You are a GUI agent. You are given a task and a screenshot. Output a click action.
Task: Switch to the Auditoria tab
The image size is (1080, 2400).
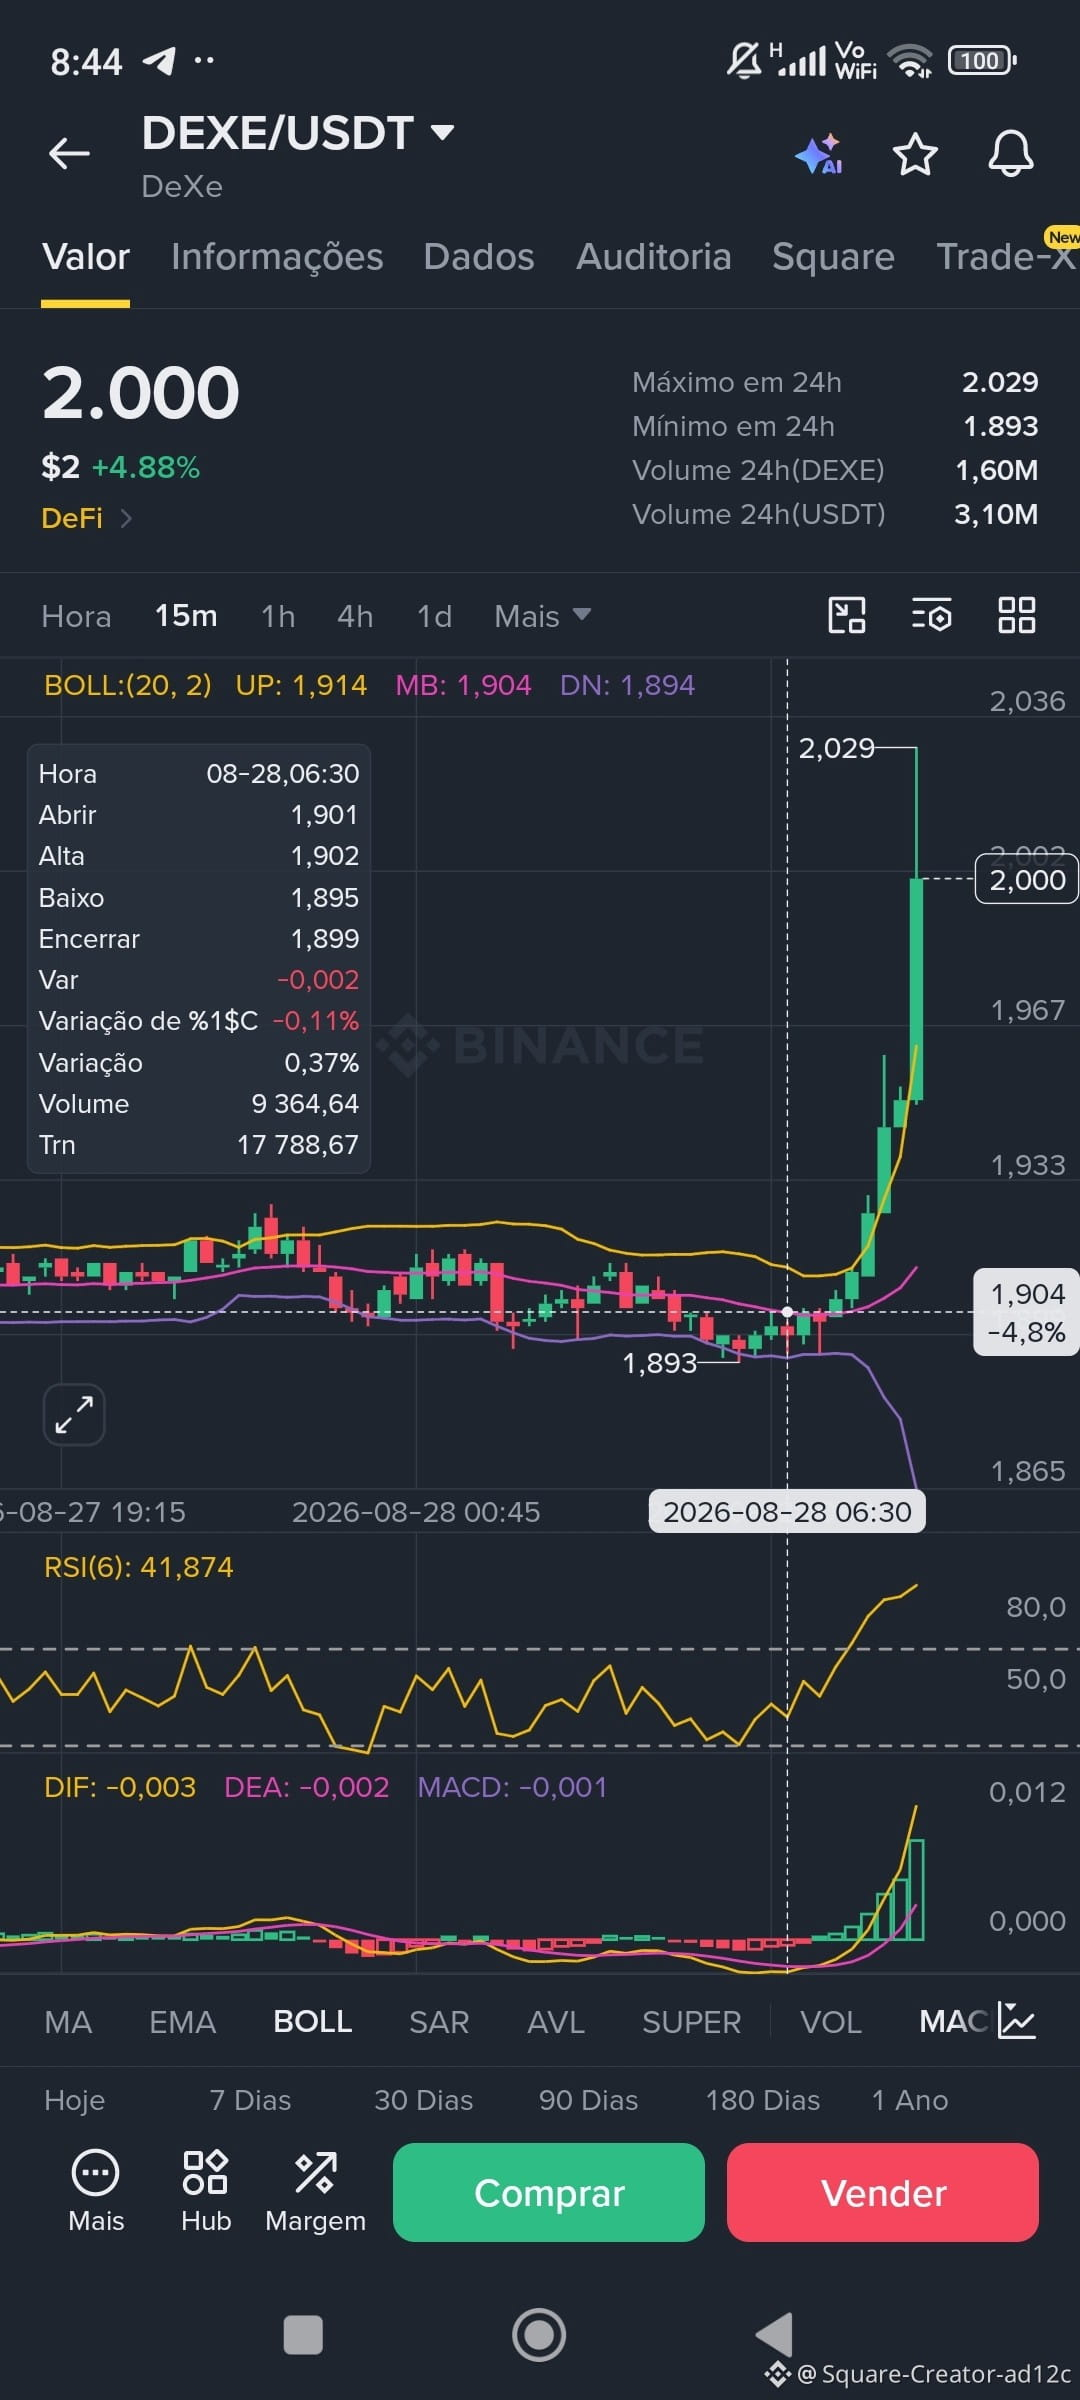point(653,257)
